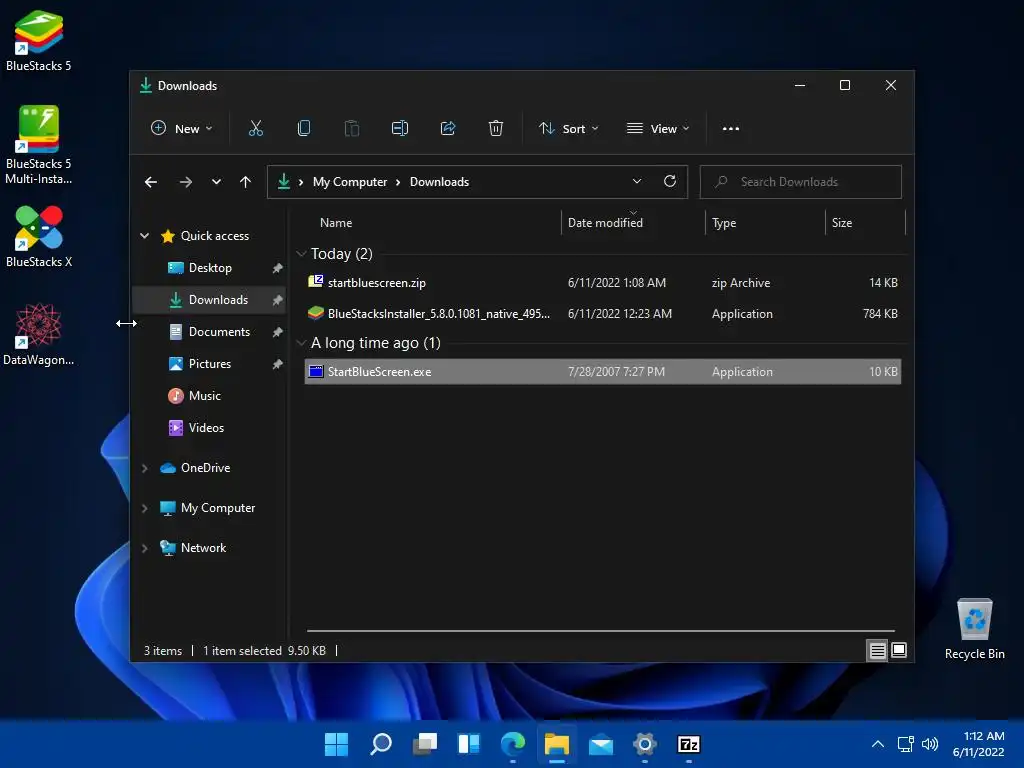Collapse the Today (2) group
The height and width of the screenshot is (768, 1024).
[x=301, y=253]
